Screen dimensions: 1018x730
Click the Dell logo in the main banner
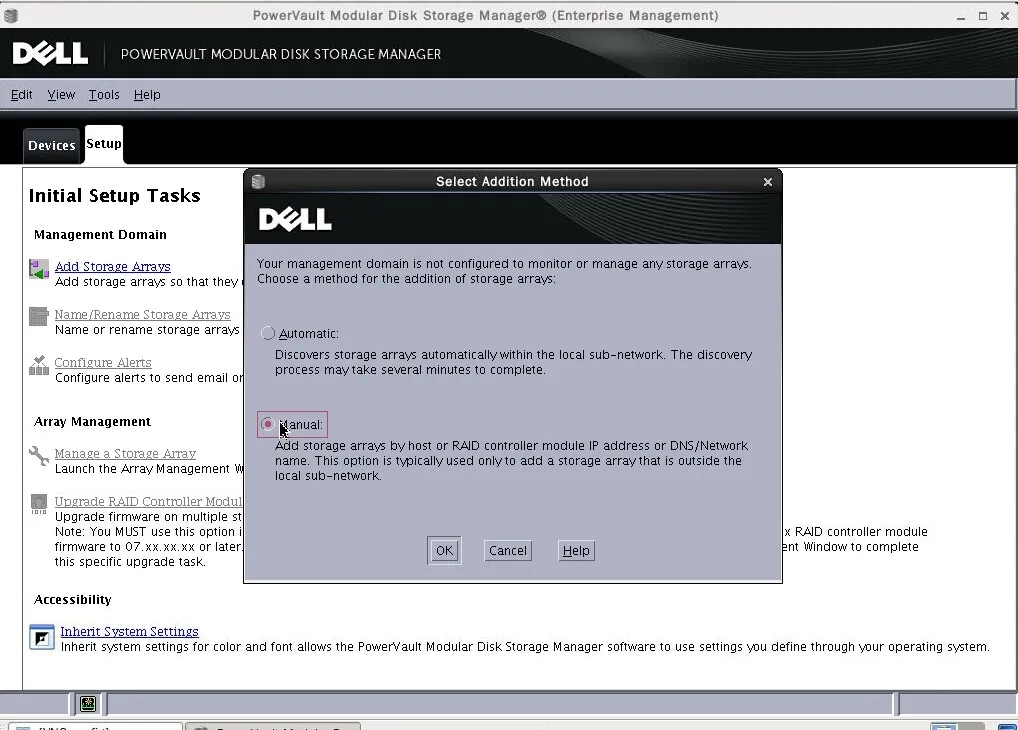(x=51, y=53)
